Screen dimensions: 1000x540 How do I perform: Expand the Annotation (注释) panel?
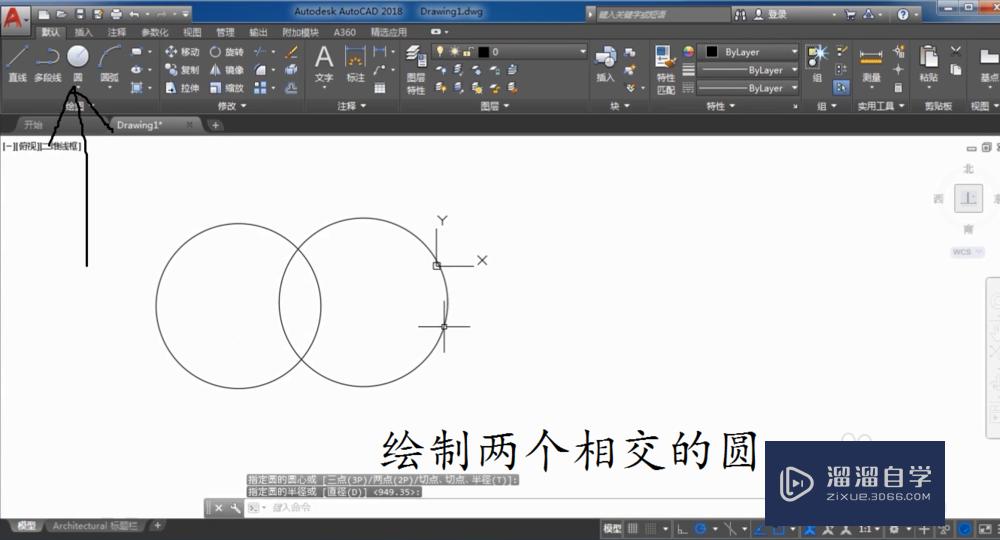[352, 106]
